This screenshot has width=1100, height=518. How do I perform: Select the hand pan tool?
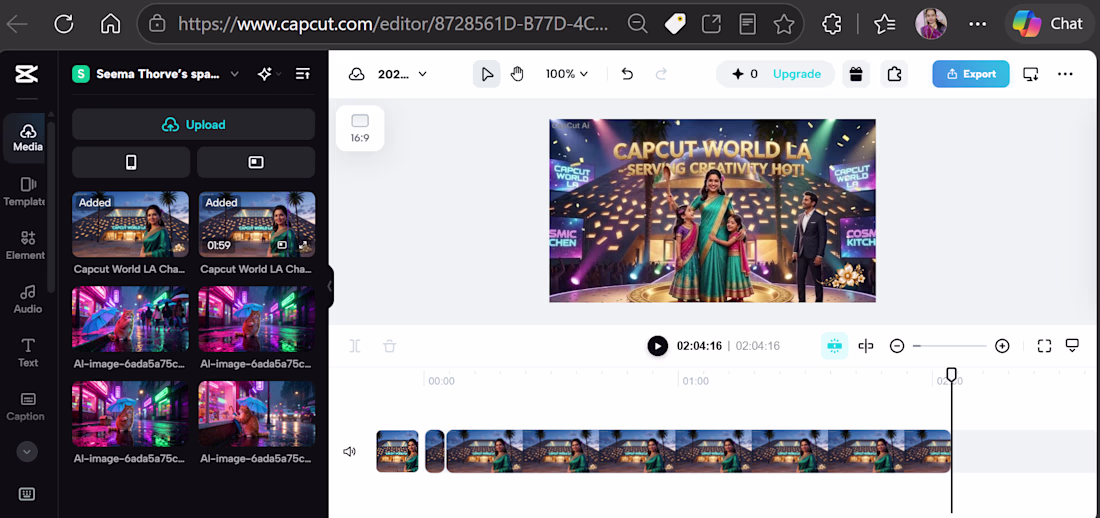517,74
